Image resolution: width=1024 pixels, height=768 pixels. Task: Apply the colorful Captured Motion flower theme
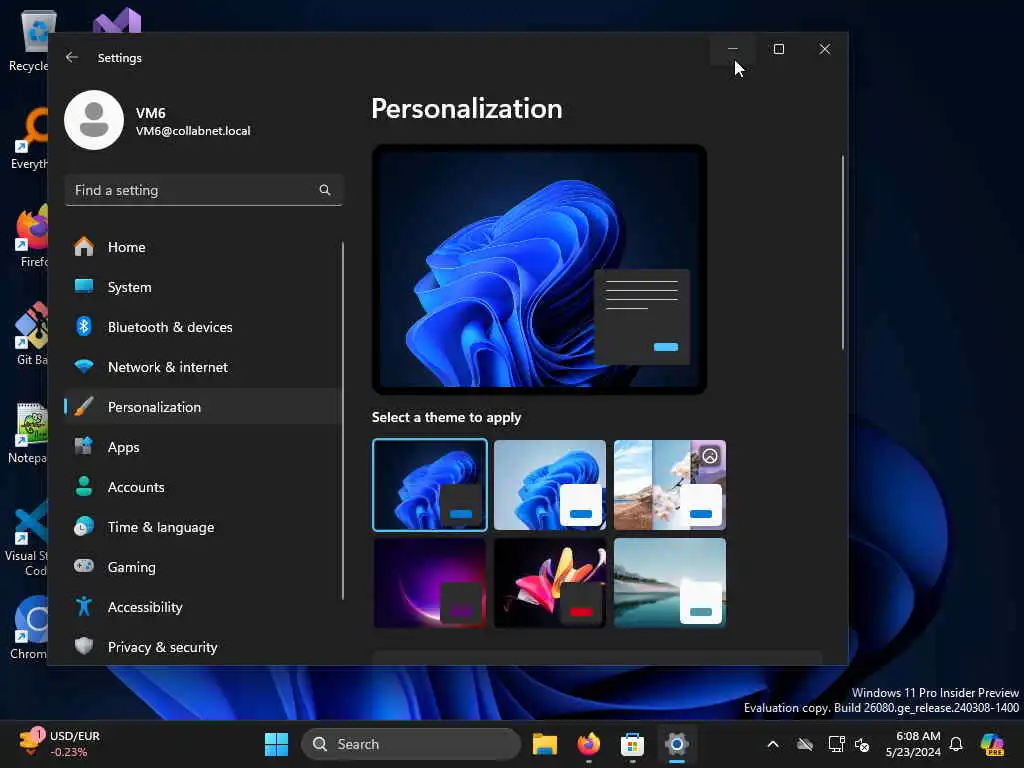click(x=550, y=583)
